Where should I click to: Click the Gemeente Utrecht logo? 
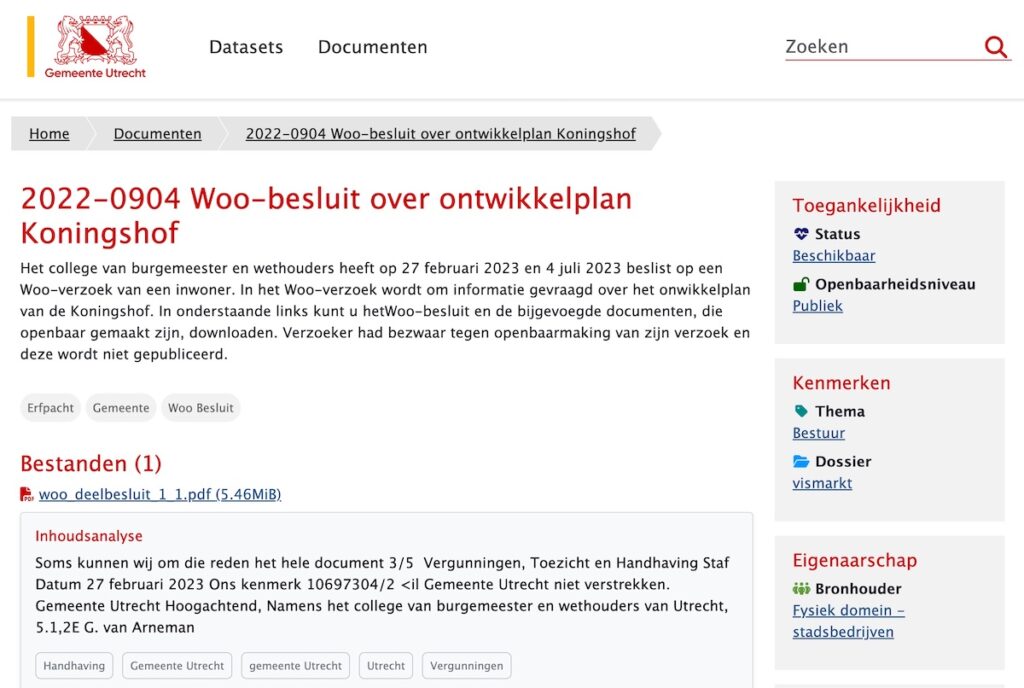[95, 46]
